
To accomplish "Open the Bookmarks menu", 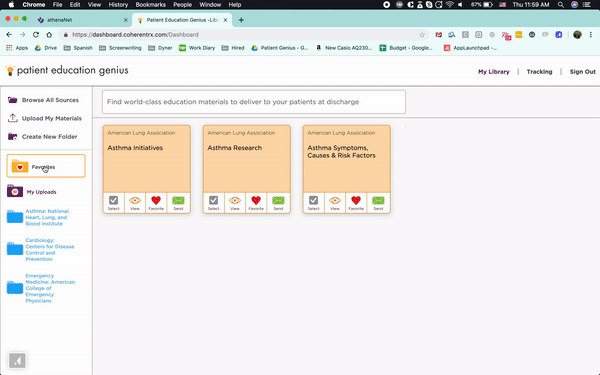I will point(150,5).
